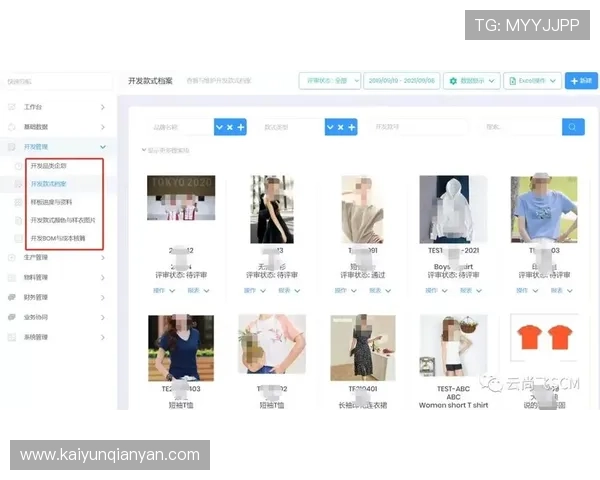Click the down-arrow icon in the 款式类型 filter
Screen dimensions: 600x480
click(x=330, y=127)
